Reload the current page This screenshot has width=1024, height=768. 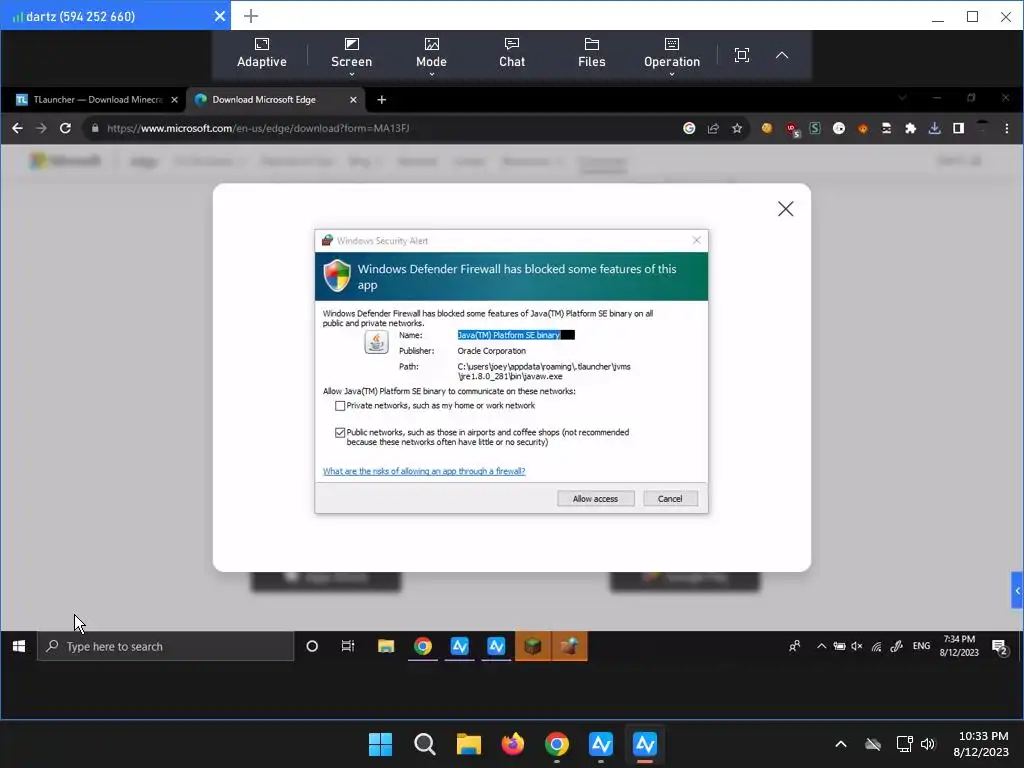[65, 128]
